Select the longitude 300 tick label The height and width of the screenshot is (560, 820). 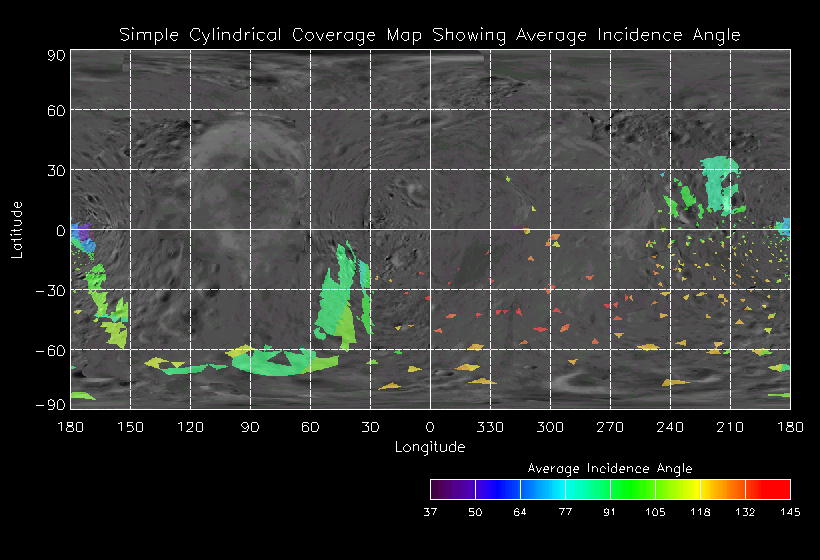point(550,427)
